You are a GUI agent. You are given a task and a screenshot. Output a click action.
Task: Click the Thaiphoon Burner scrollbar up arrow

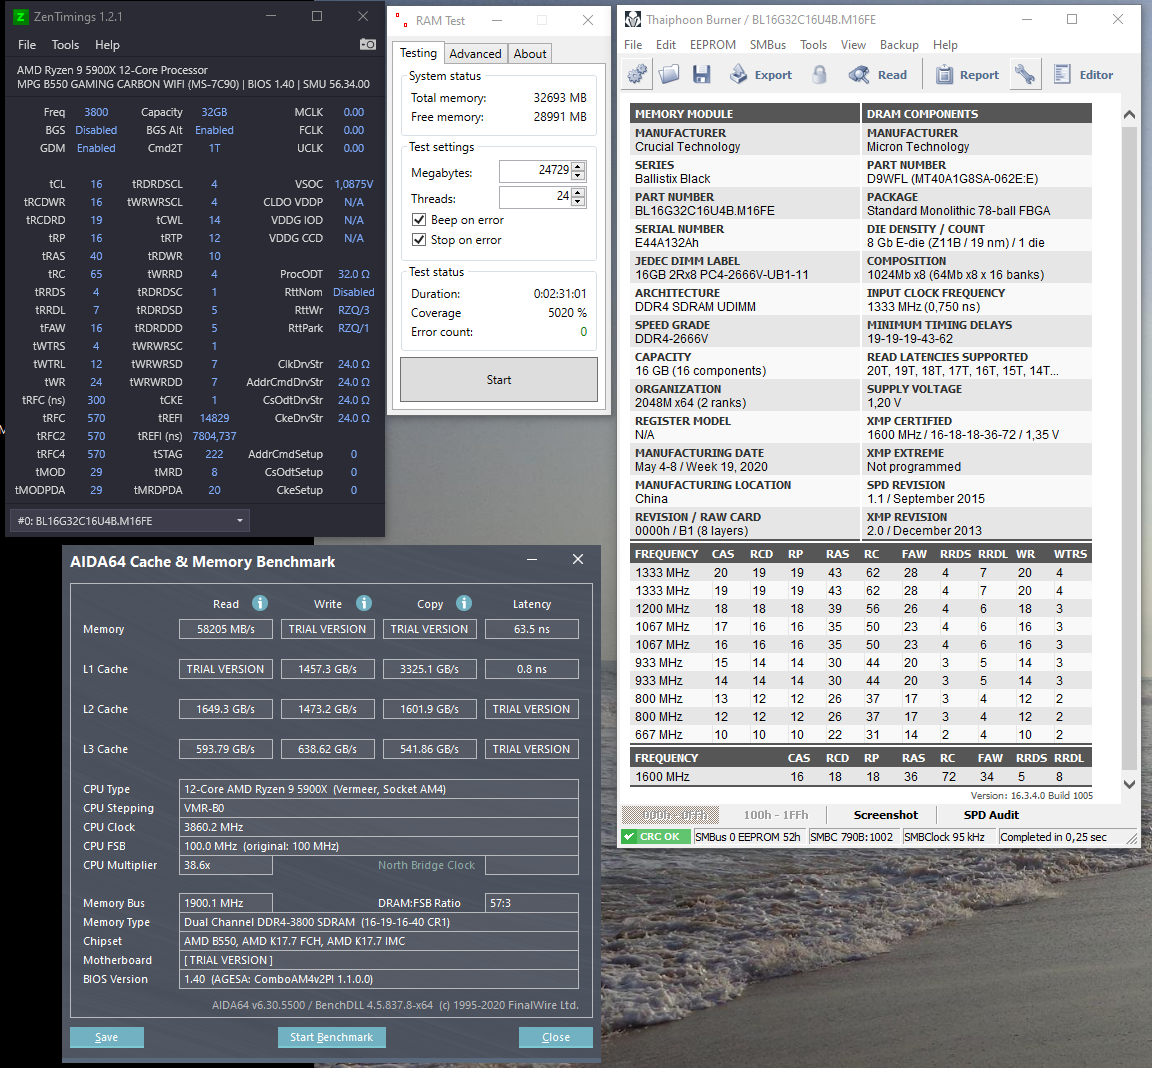click(x=1129, y=115)
